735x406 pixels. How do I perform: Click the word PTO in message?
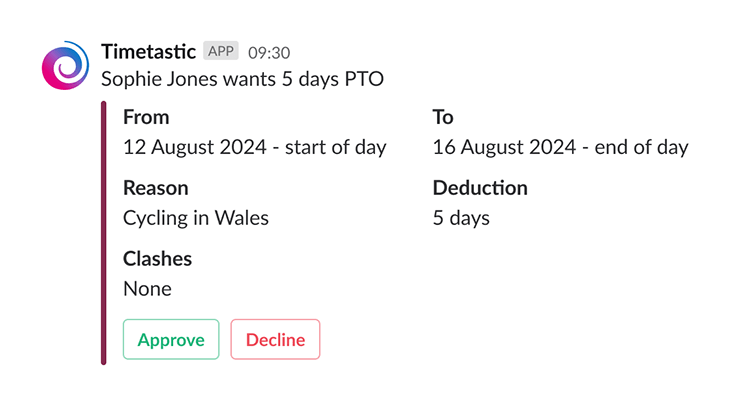364,78
